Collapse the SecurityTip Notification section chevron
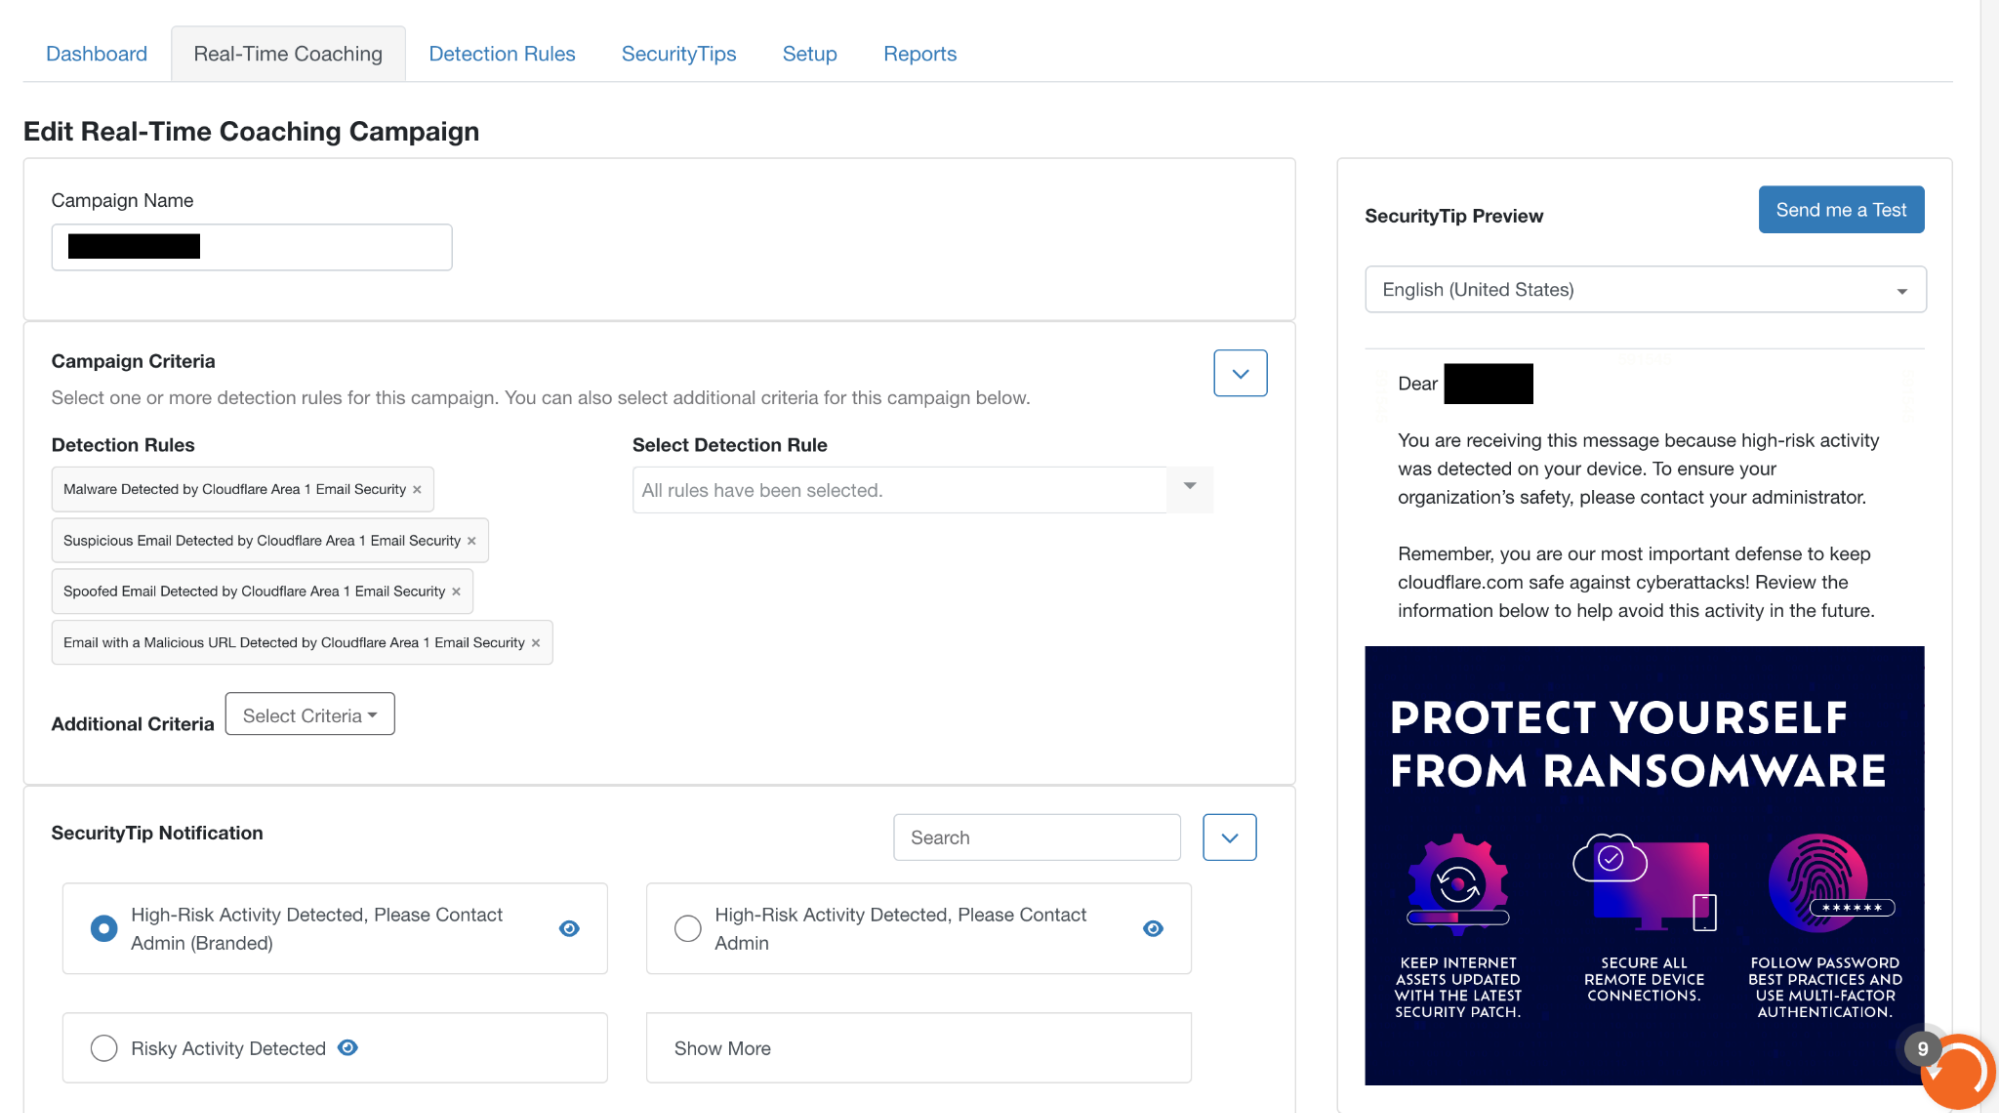This screenshot has height=1113, width=1999. tap(1229, 837)
